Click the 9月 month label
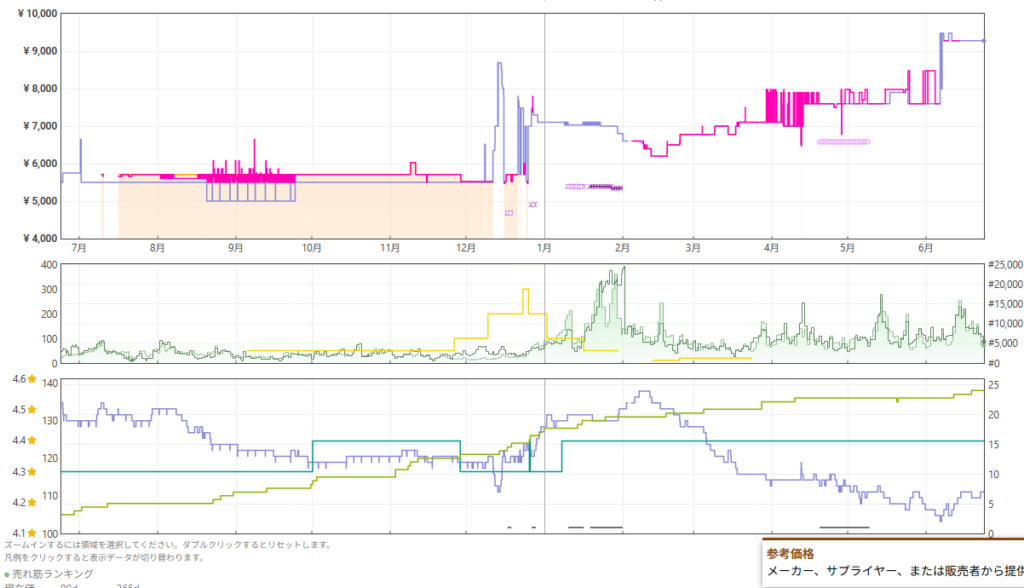Screen dimensions: 1024x588 [x=236, y=248]
